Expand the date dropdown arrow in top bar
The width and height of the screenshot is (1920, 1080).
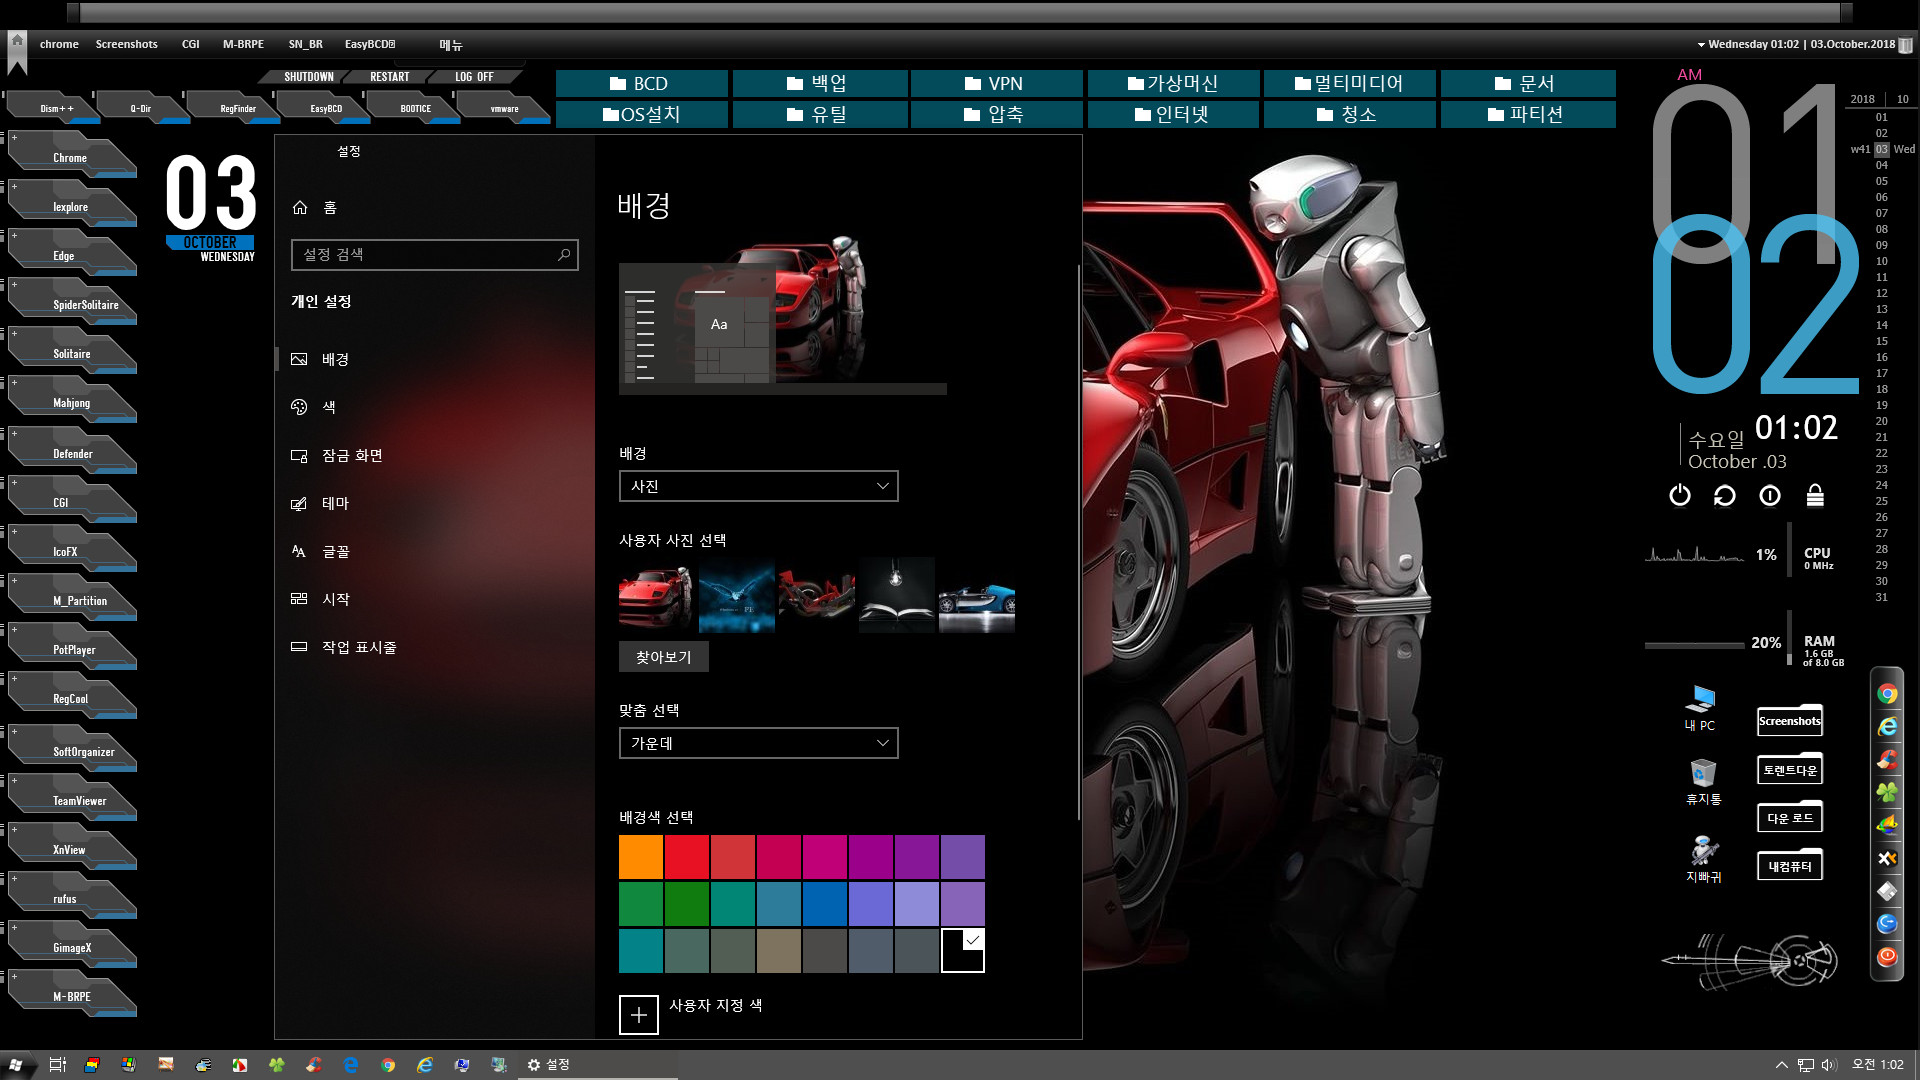click(x=1702, y=45)
